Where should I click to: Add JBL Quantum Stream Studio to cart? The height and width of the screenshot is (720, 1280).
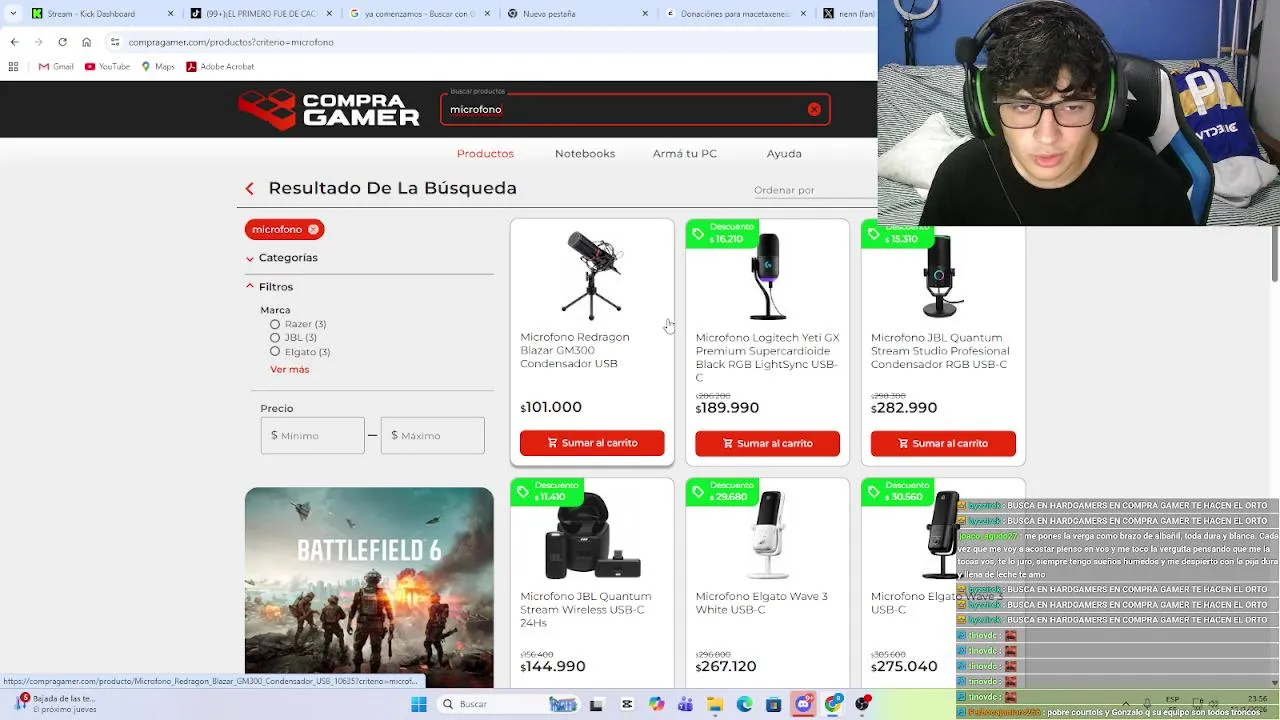(x=943, y=443)
